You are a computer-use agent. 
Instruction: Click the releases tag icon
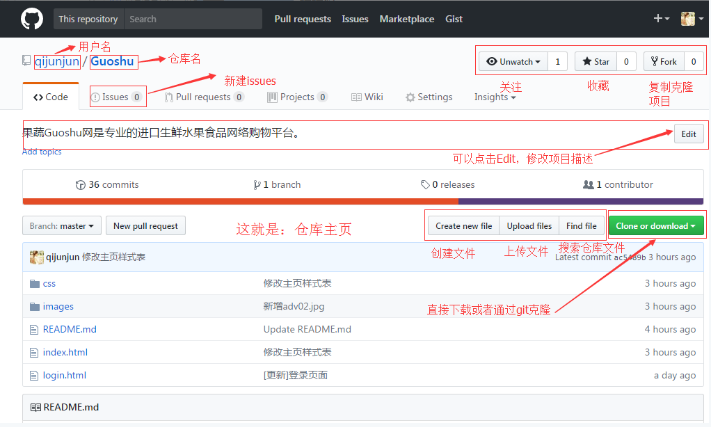coord(425,184)
